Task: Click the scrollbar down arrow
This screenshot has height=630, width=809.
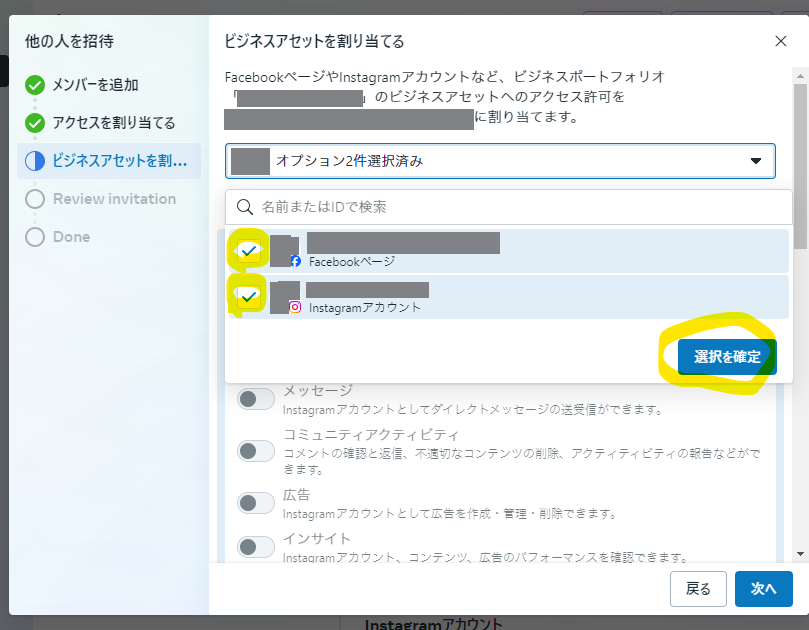Action: pos(800,554)
